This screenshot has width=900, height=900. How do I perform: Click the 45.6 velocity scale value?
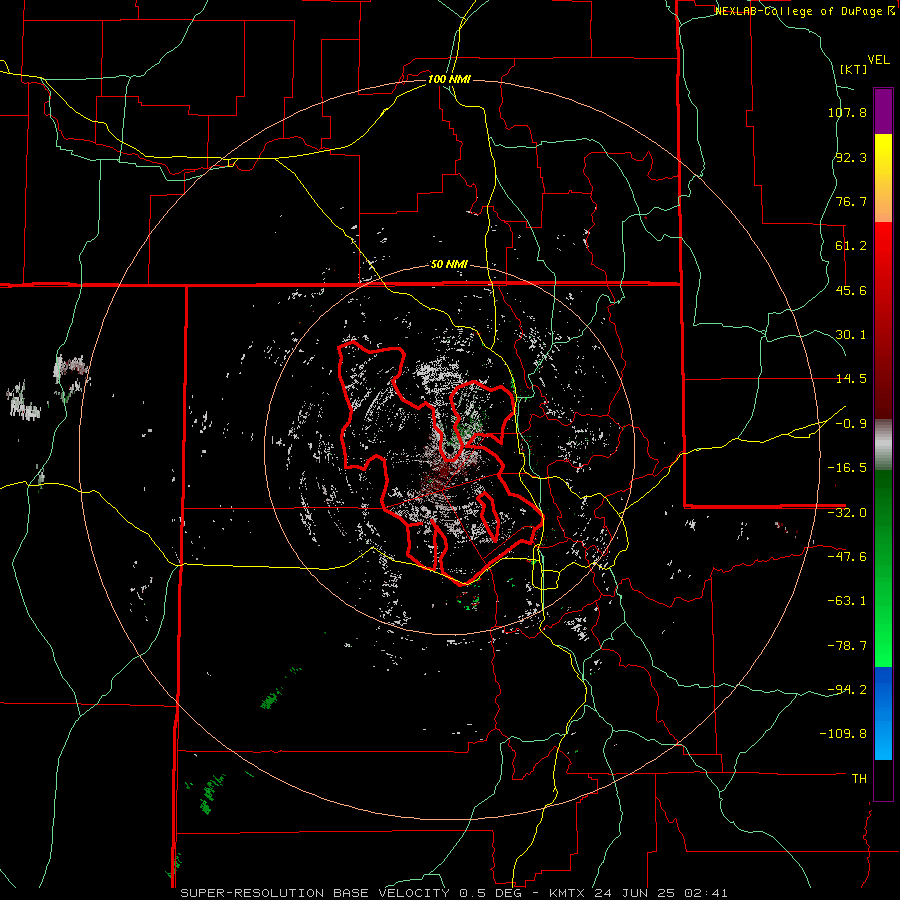coord(851,290)
